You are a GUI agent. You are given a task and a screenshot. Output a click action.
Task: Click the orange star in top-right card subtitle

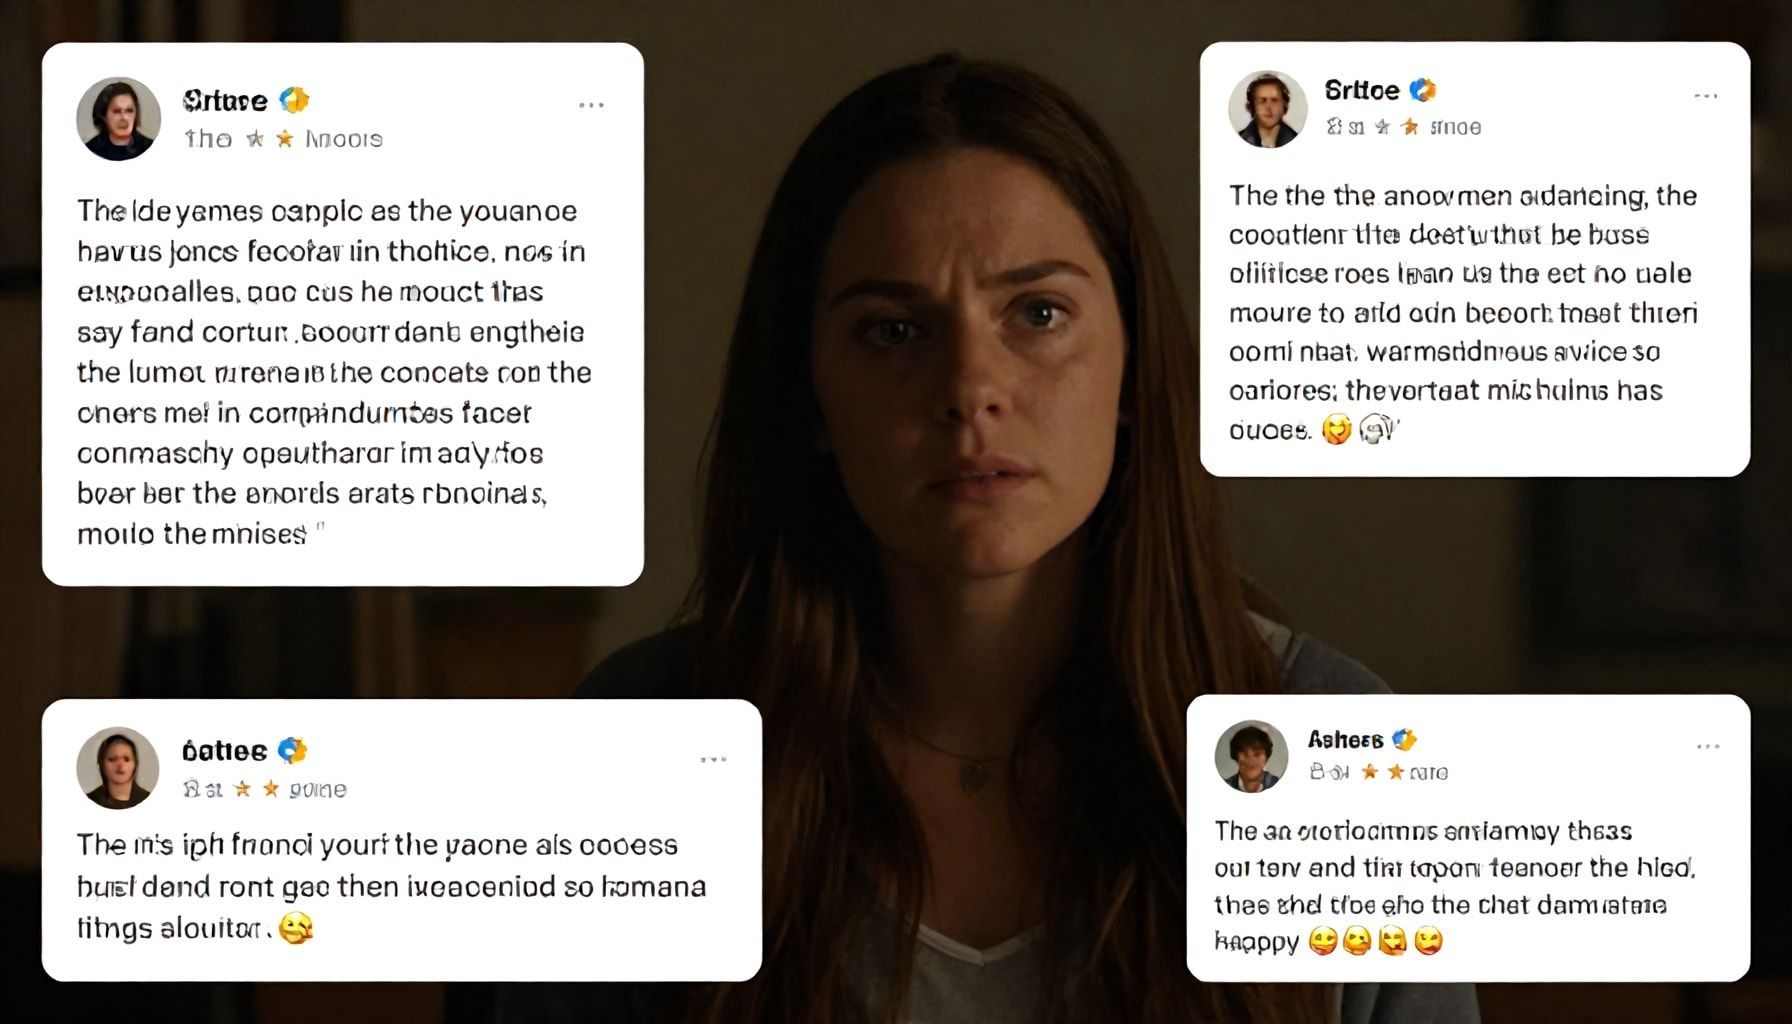click(1410, 127)
